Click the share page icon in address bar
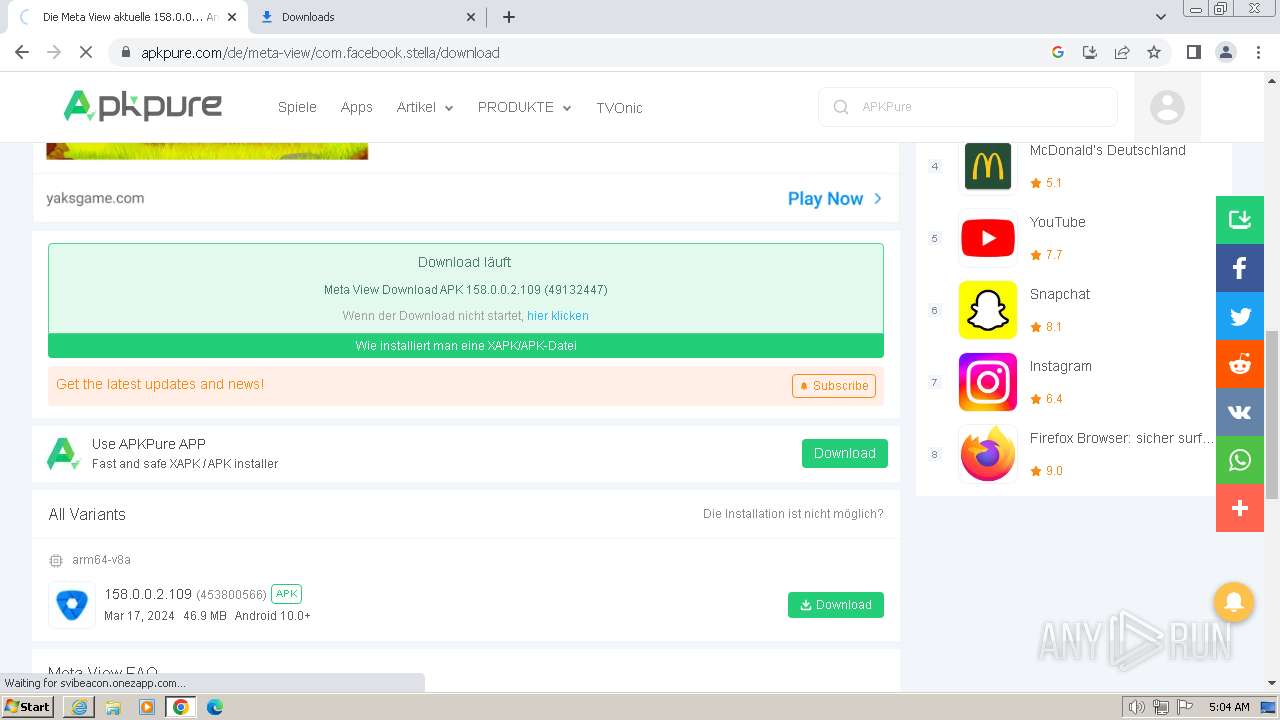This screenshot has height=720, width=1280. click(1122, 53)
